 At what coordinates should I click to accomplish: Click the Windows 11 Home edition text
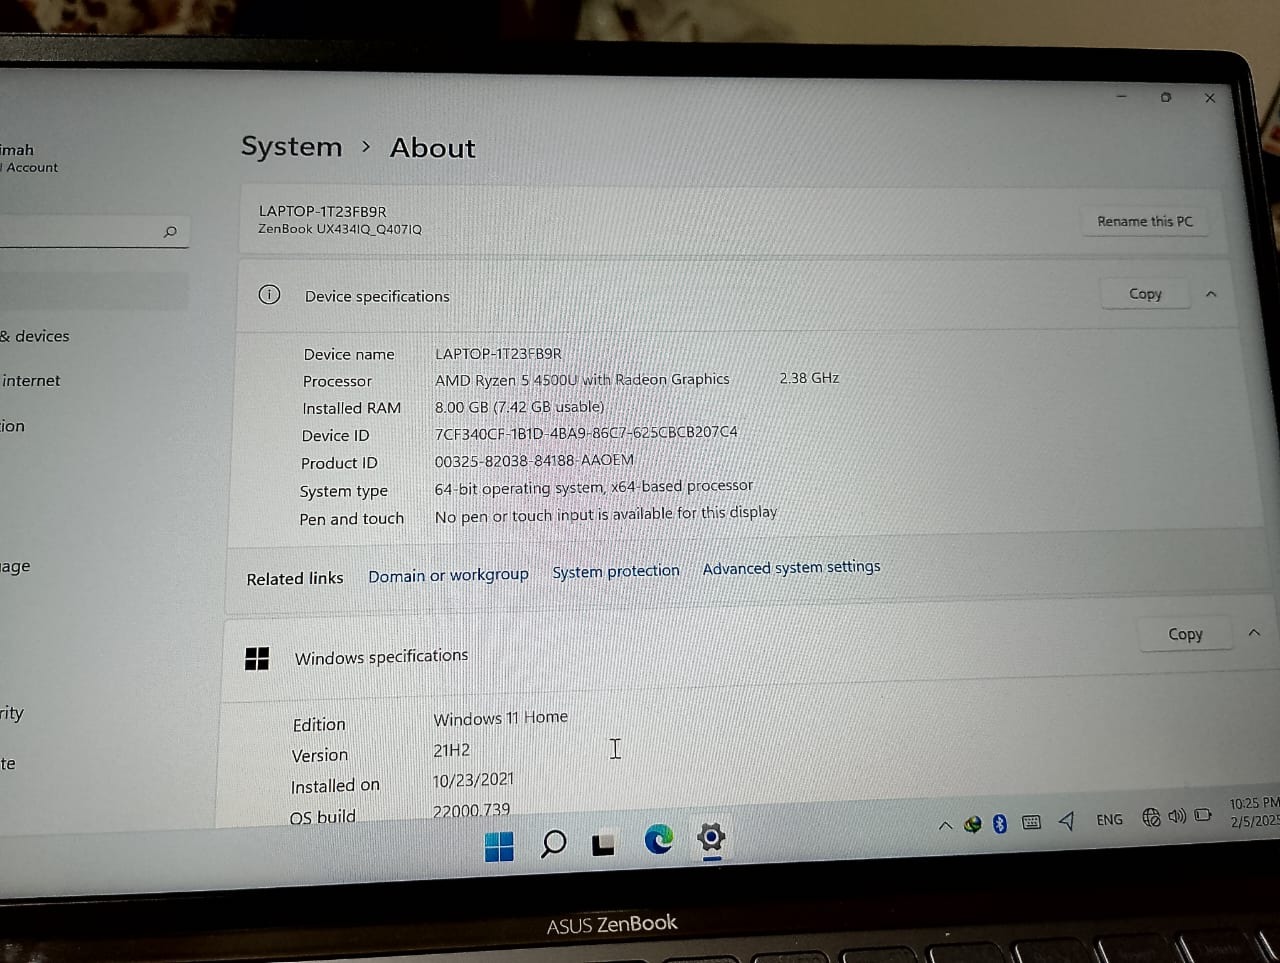click(500, 717)
